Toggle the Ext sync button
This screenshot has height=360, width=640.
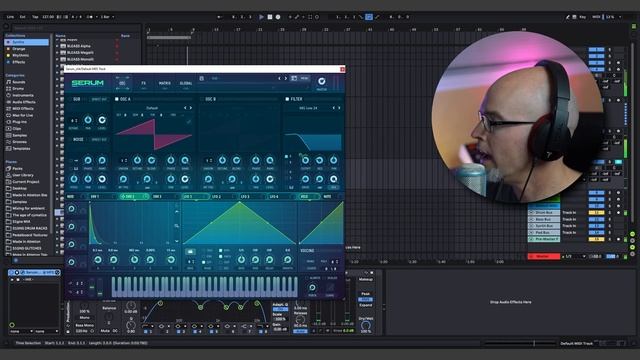click(22, 17)
